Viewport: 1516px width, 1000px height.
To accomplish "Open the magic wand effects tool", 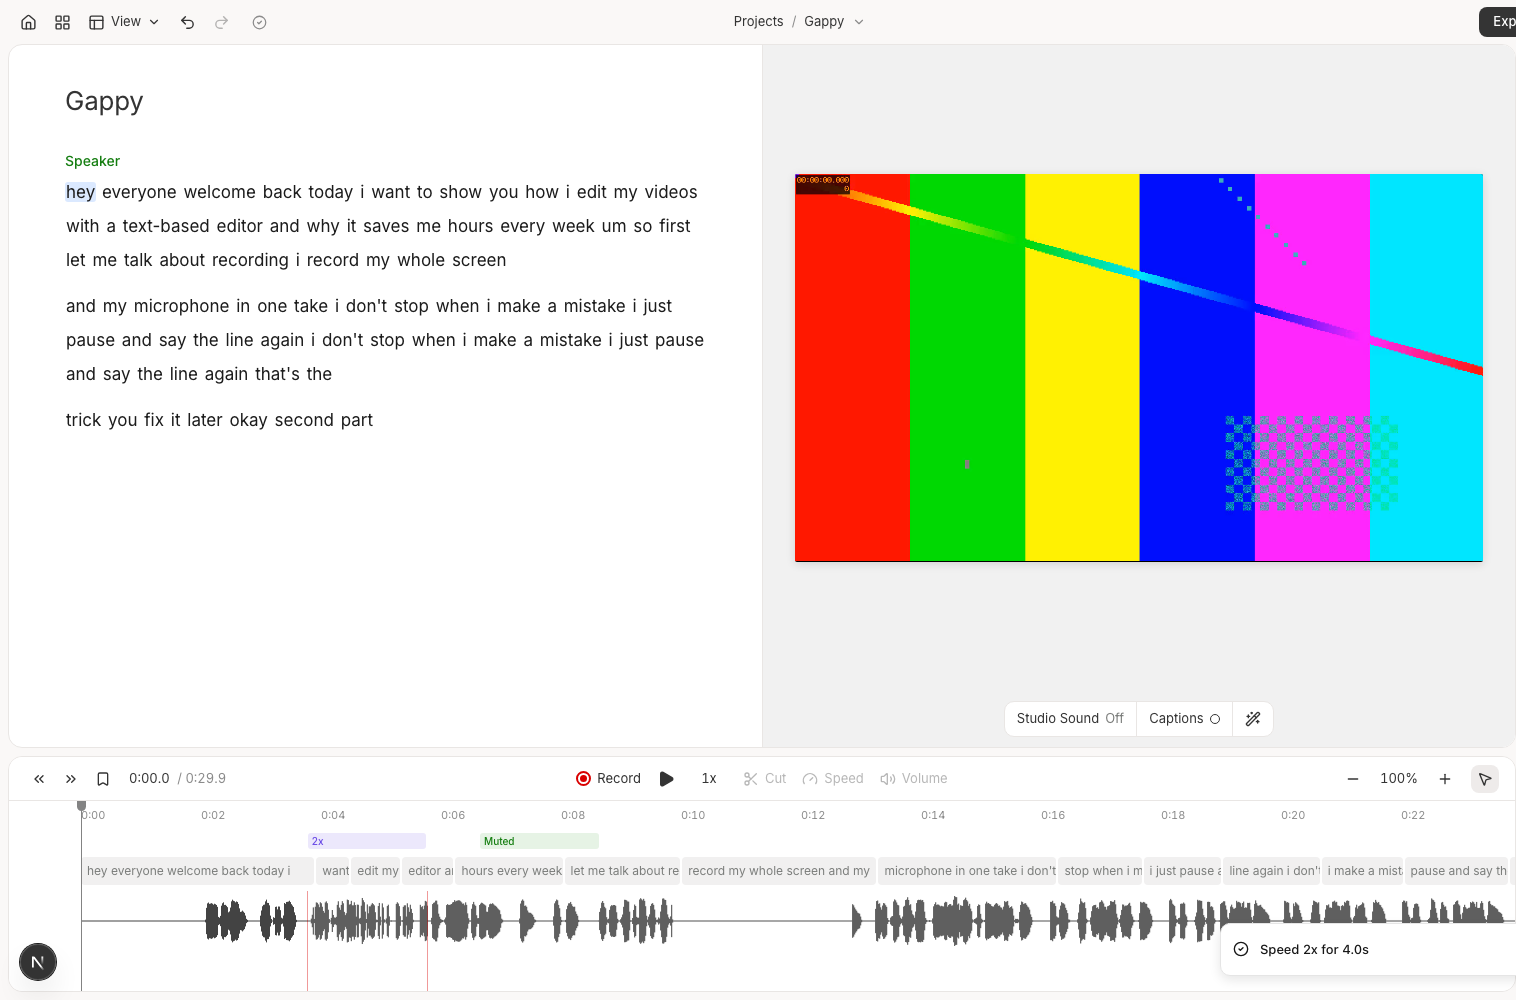I will click(x=1253, y=719).
